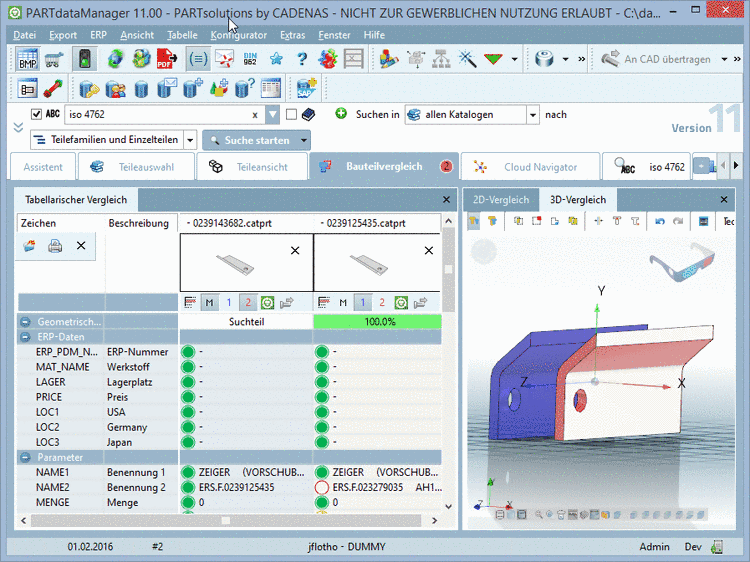Click the horizontal scrollbar of comparison table
Screen dimensions: 750x562
pyautogui.click(x=225, y=520)
